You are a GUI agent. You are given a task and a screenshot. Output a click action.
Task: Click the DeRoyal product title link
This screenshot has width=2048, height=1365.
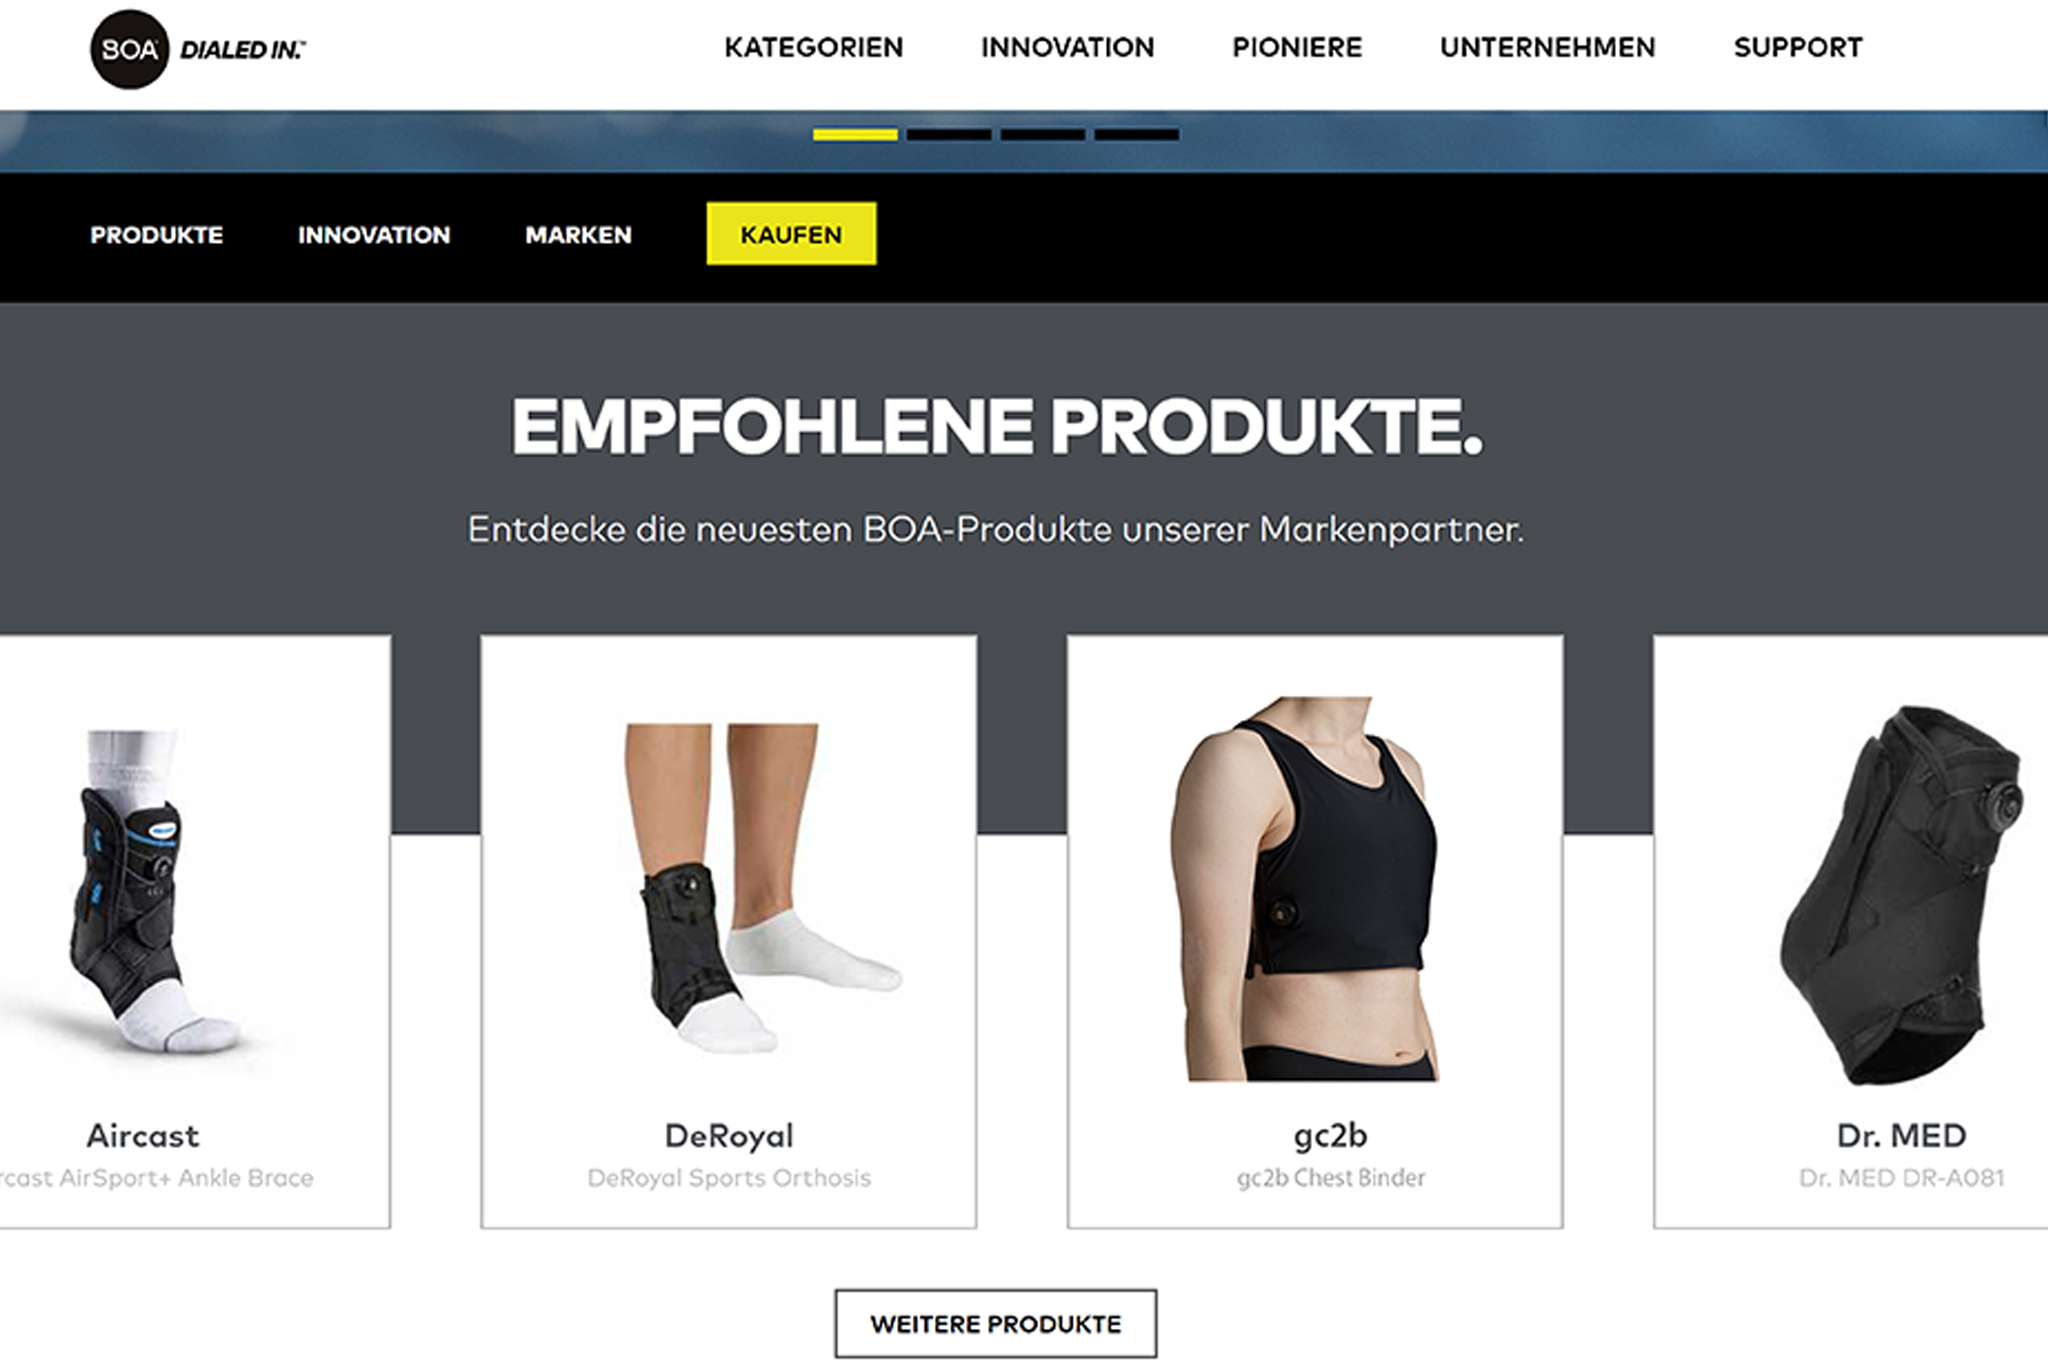[x=729, y=1136]
